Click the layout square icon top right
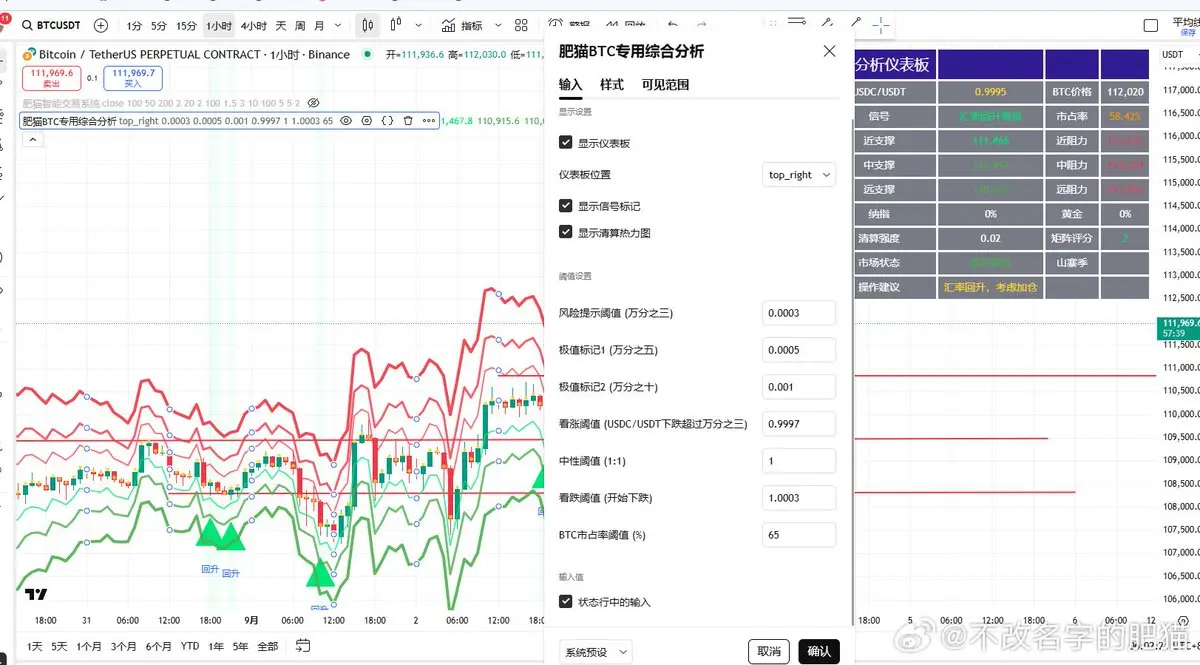 [x=1151, y=25]
